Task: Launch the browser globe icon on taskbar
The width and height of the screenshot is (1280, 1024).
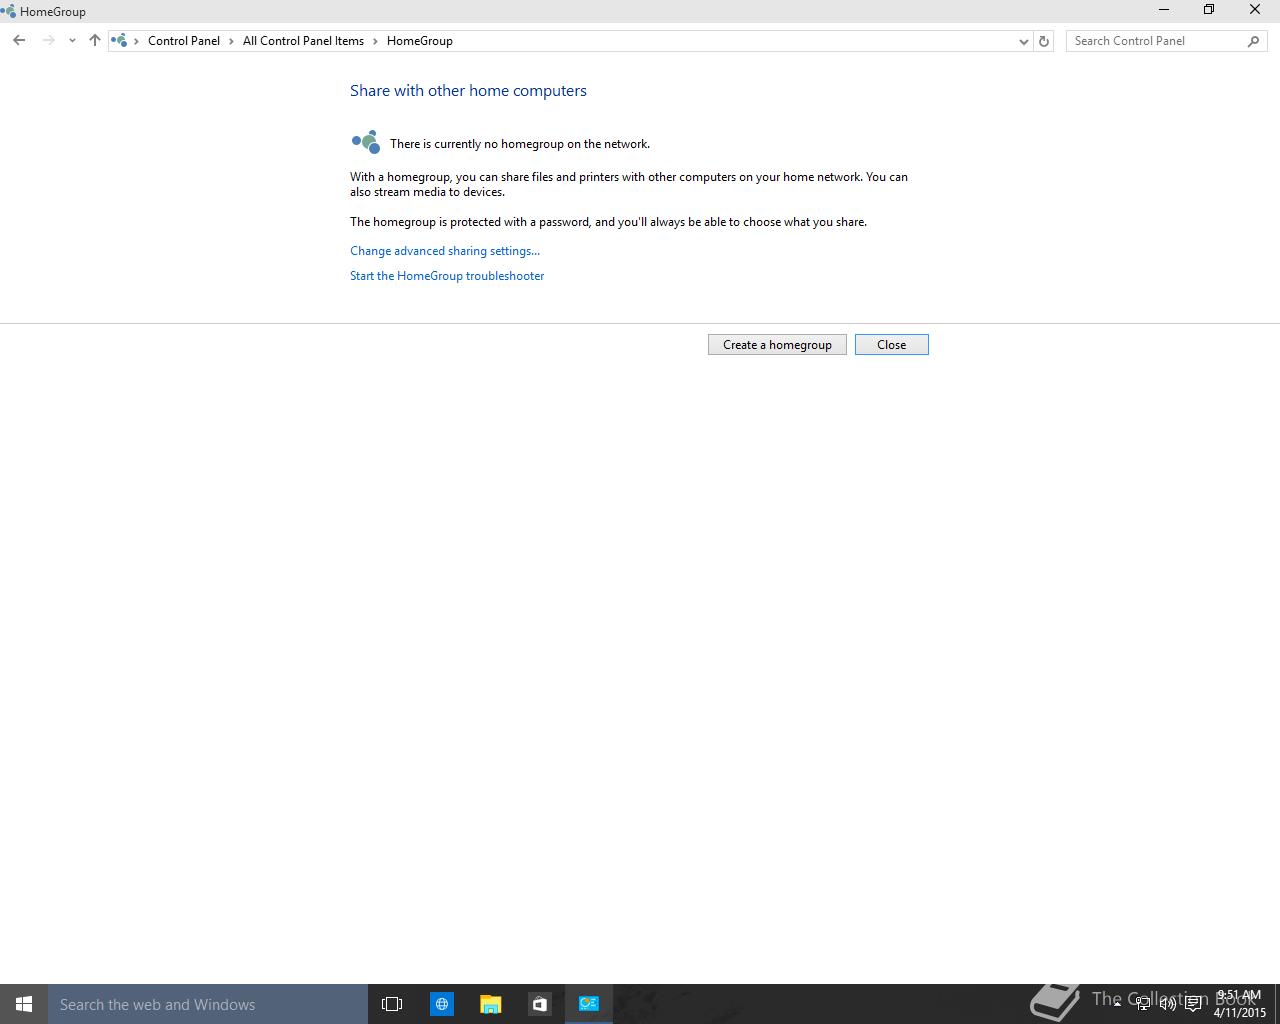Action: (x=441, y=1004)
